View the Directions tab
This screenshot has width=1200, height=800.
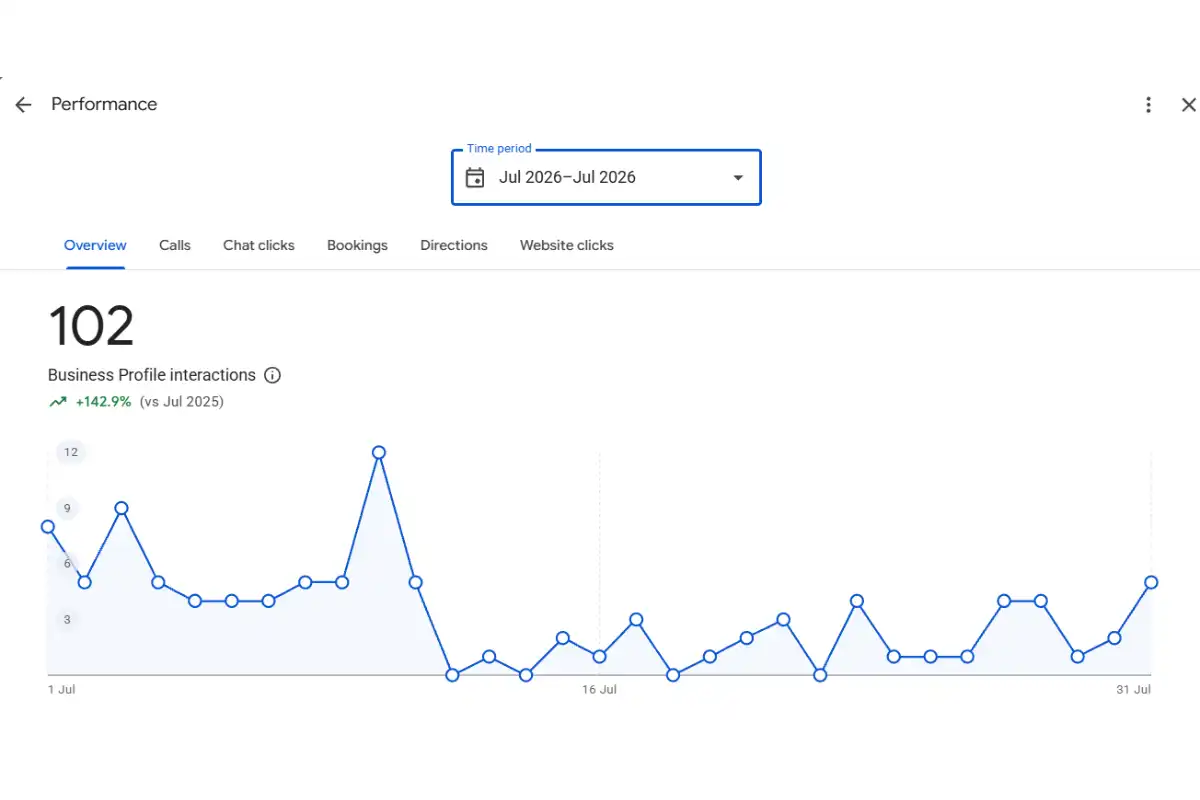(x=454, y=245)
